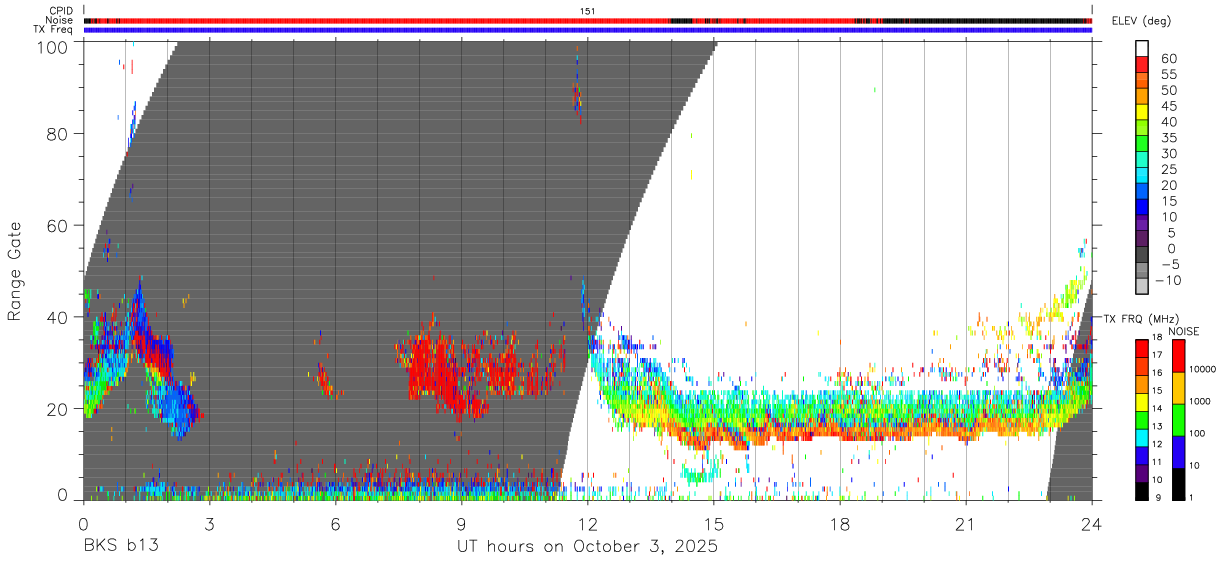The height and width of the screenshot is (567, 1228).
Task: Click the NOISE legend title
Action: [x=1182, y=331]
